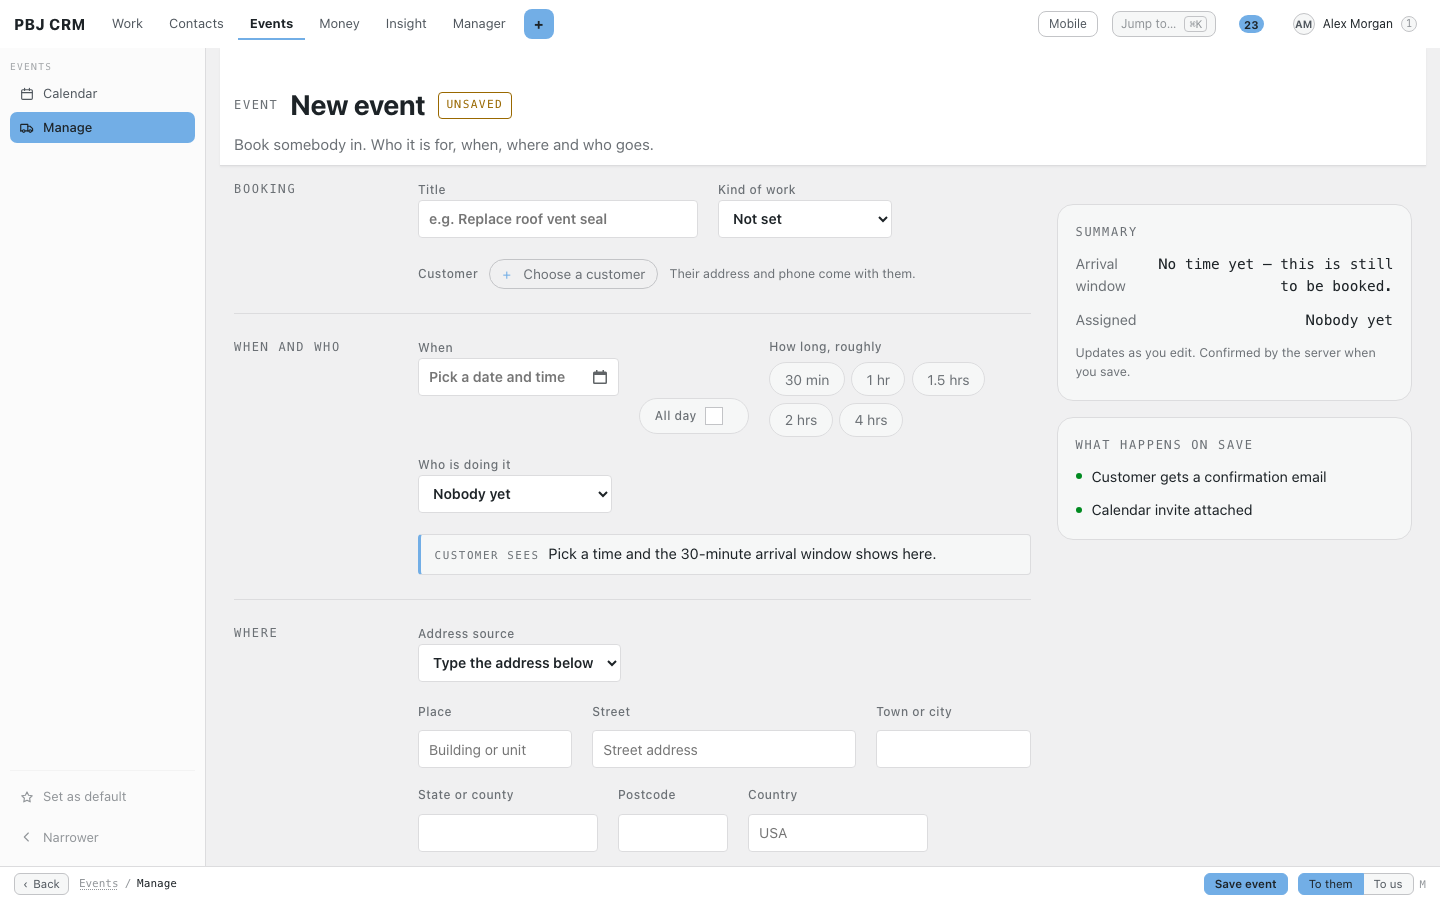Image resolution: width=1440 pixels, height=900 pixels.
Task: Click the Pick a date and time field
Action: 518,377
